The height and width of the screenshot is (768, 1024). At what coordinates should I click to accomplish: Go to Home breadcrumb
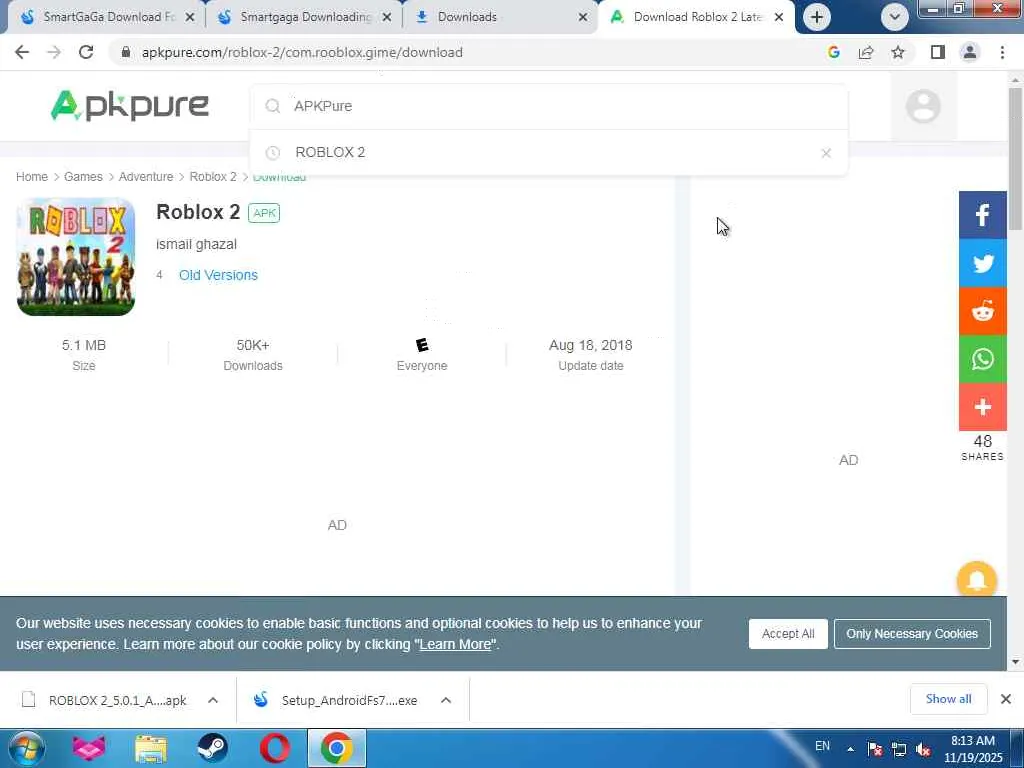pyautogui.click(x=31, y=177)
